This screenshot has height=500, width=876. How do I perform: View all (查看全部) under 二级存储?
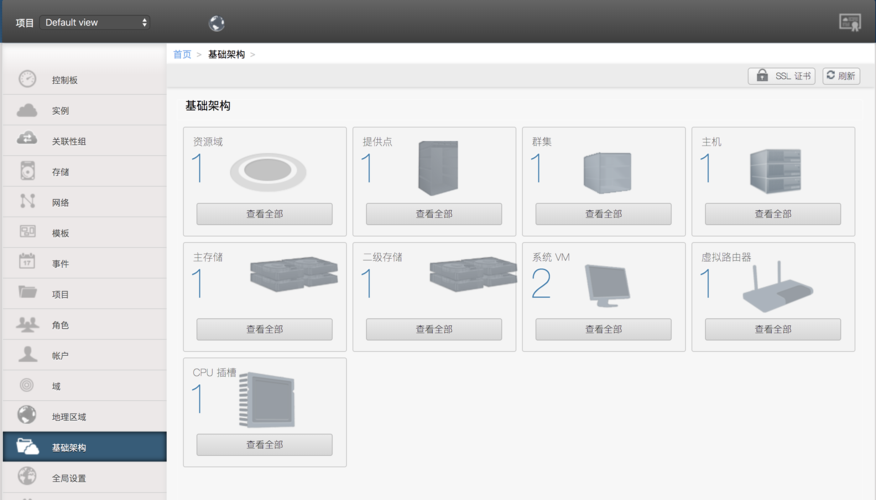434,330
